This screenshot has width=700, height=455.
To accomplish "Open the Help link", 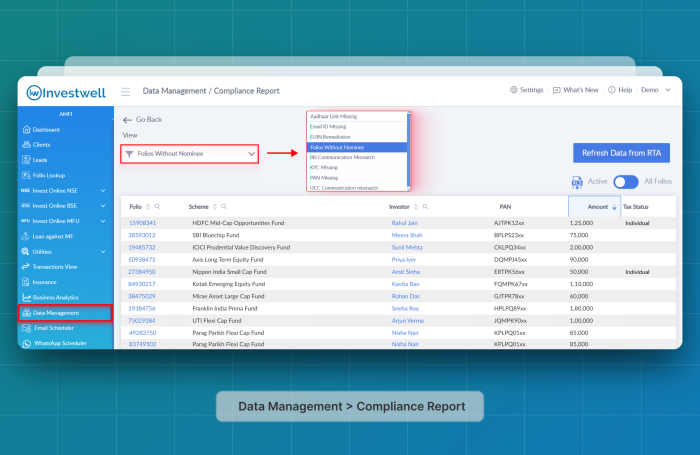I will (620, 90).
